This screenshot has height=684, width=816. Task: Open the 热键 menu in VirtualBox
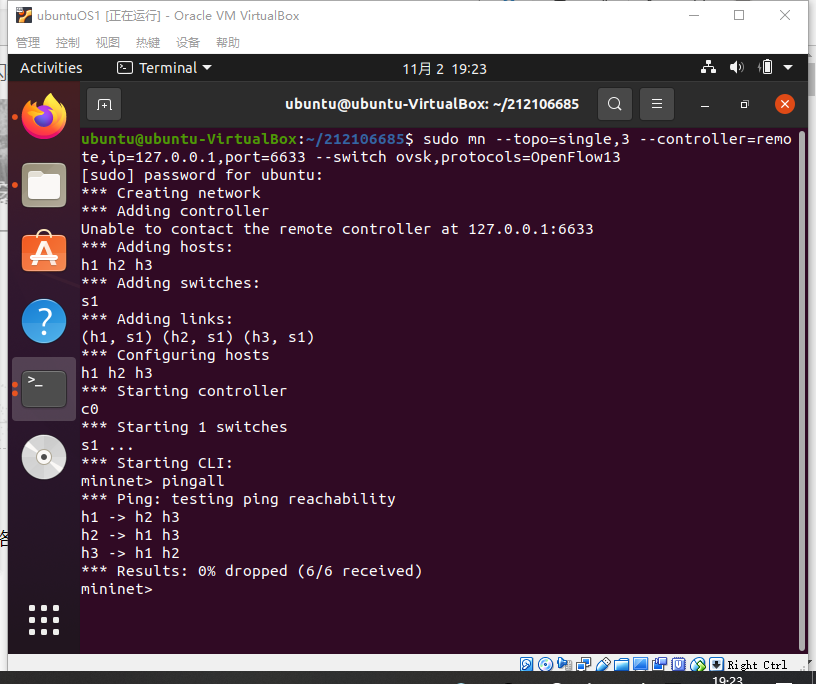pyautogui.click(x=148, y=42)
